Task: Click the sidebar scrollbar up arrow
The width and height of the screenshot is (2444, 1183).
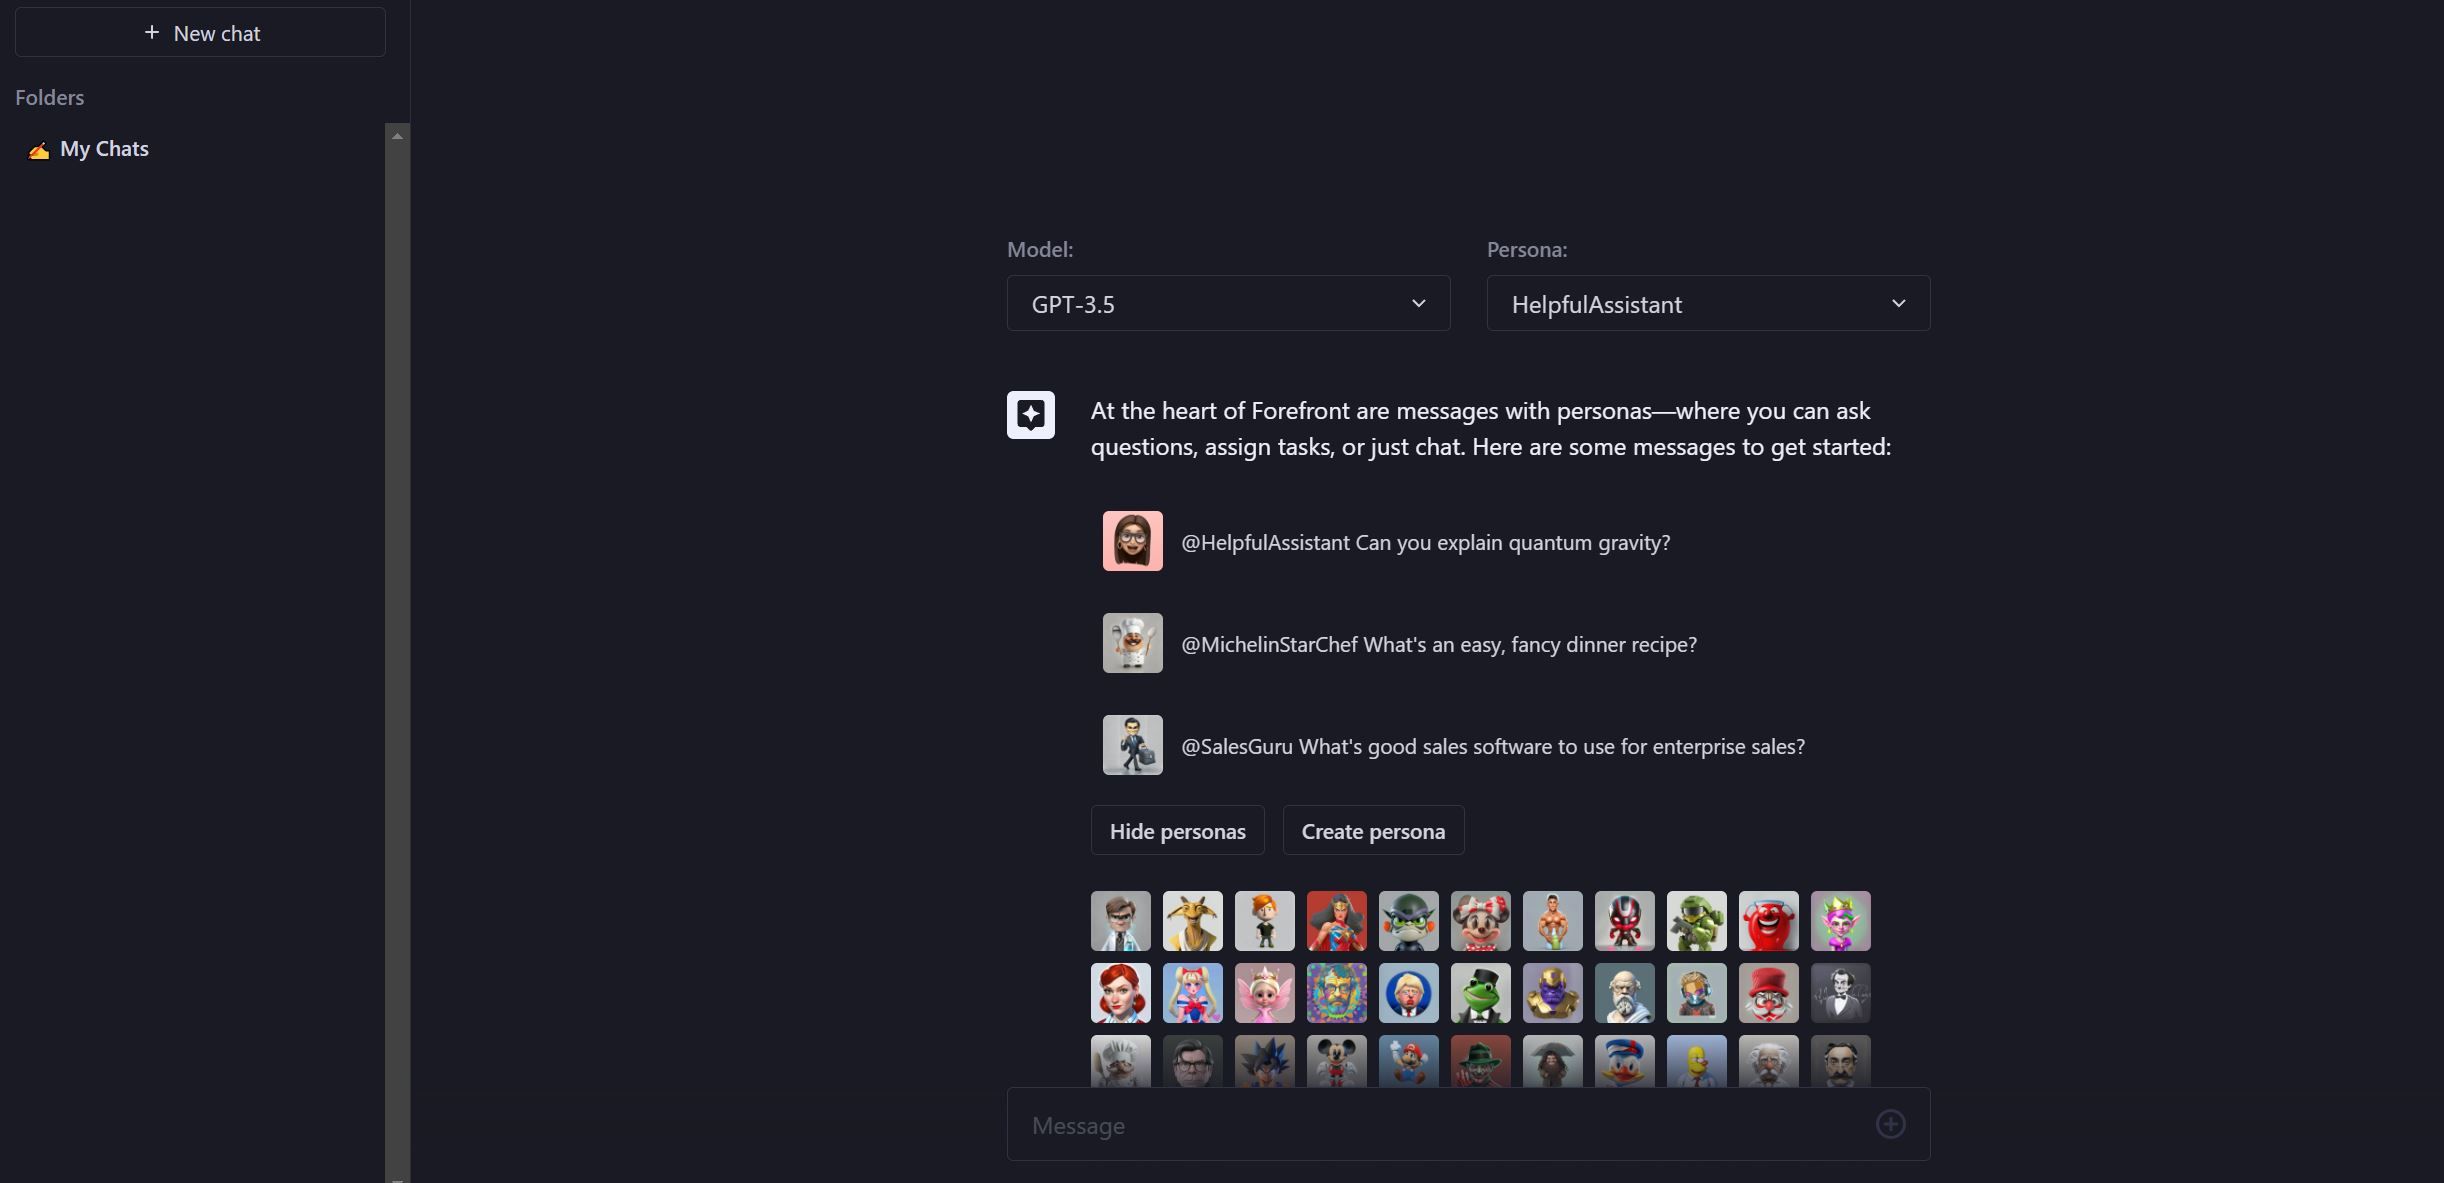Action: coord(397,136)
